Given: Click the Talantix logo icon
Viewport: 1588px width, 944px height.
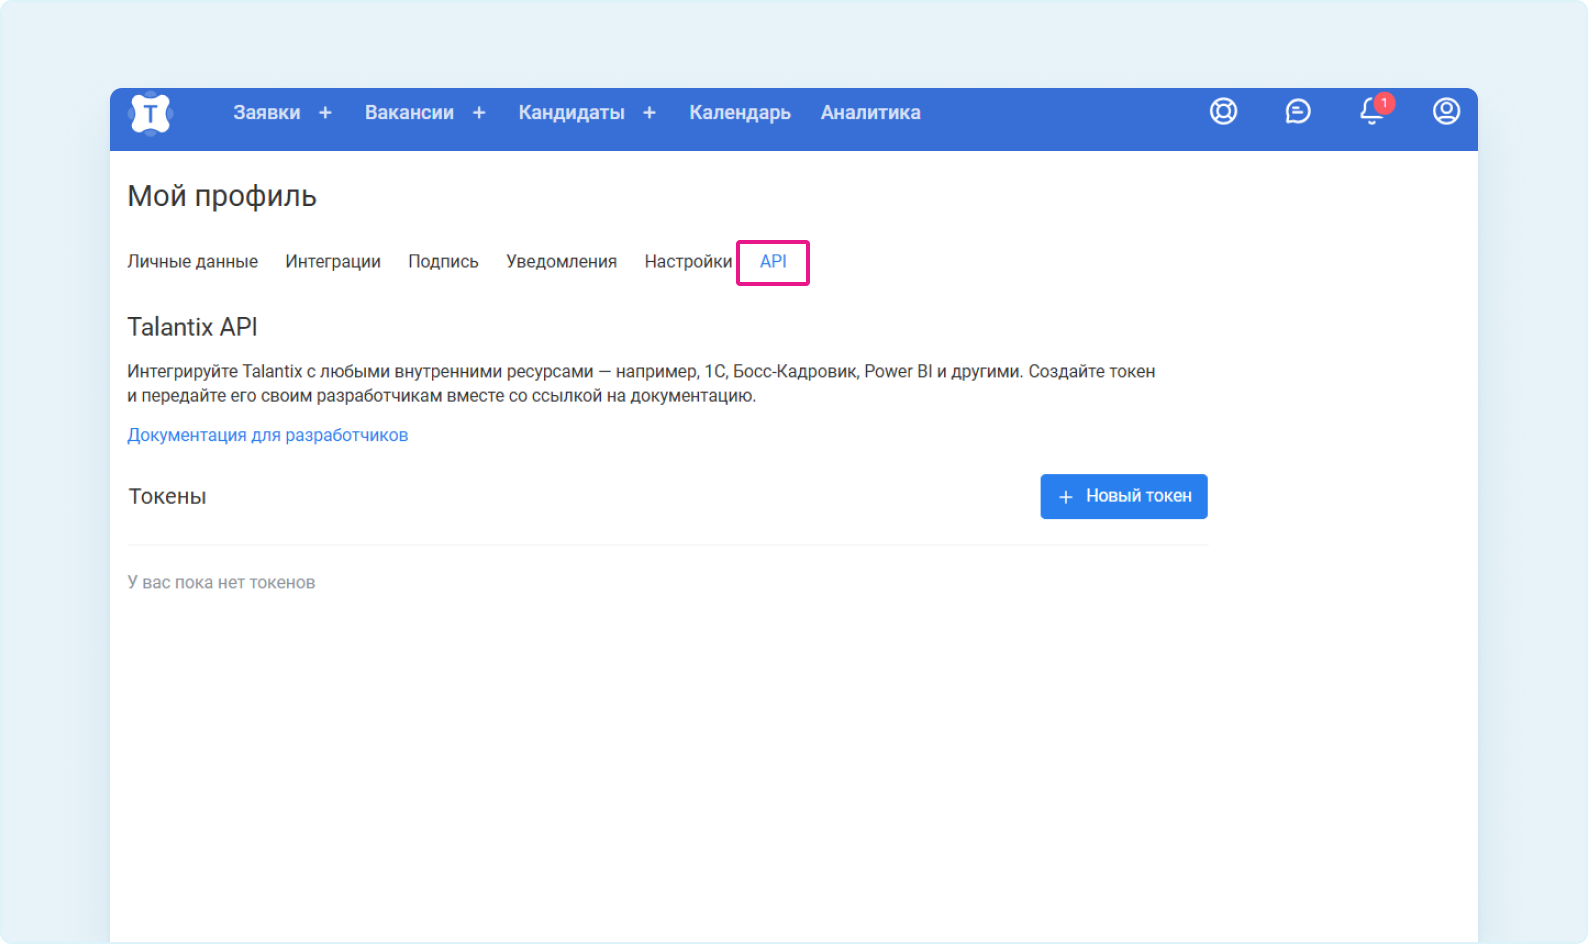Looking at the screenshot, I should coord(151,113).
